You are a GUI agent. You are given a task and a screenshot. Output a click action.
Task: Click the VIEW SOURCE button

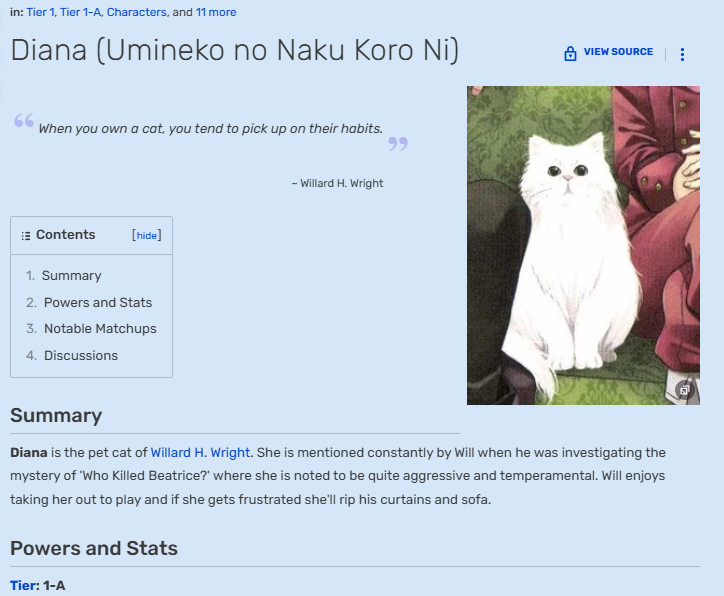(618, 52)
